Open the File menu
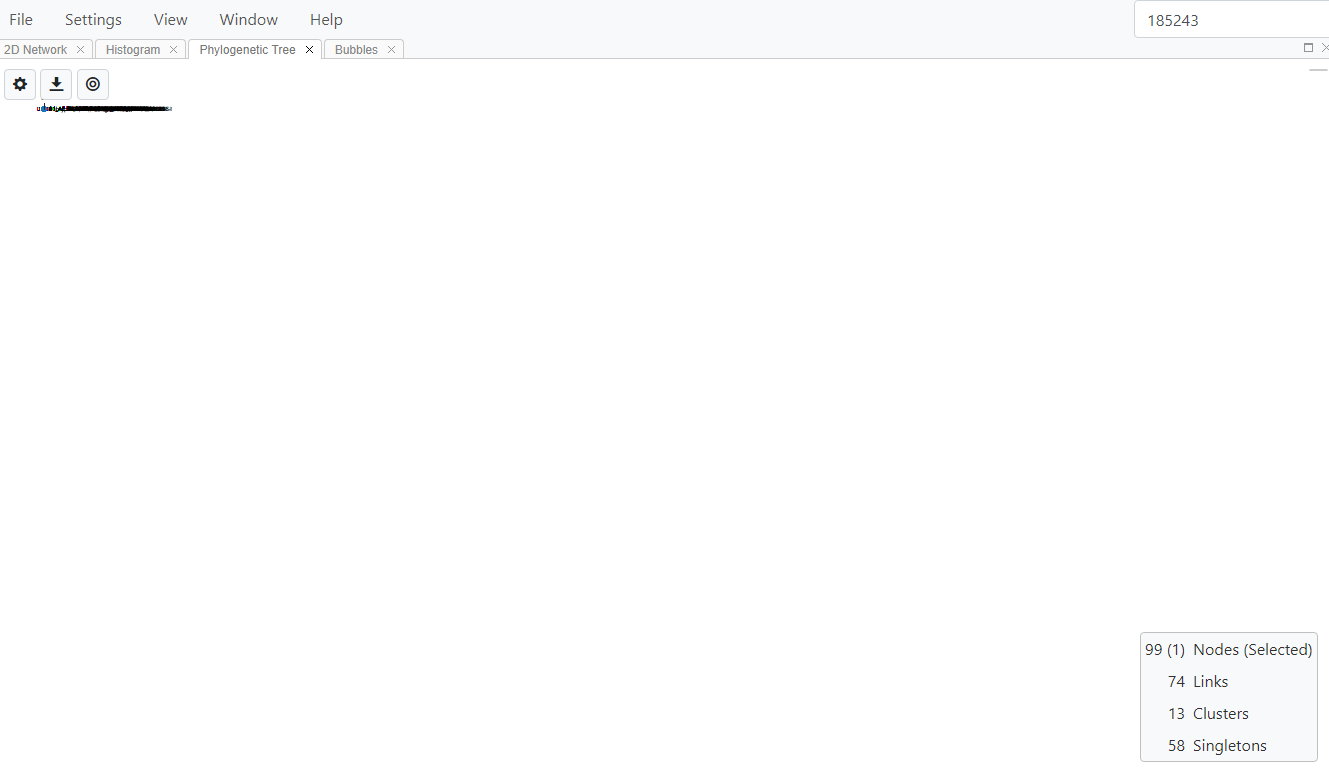This screenshot has height=768, width=1329. (20, 19)
